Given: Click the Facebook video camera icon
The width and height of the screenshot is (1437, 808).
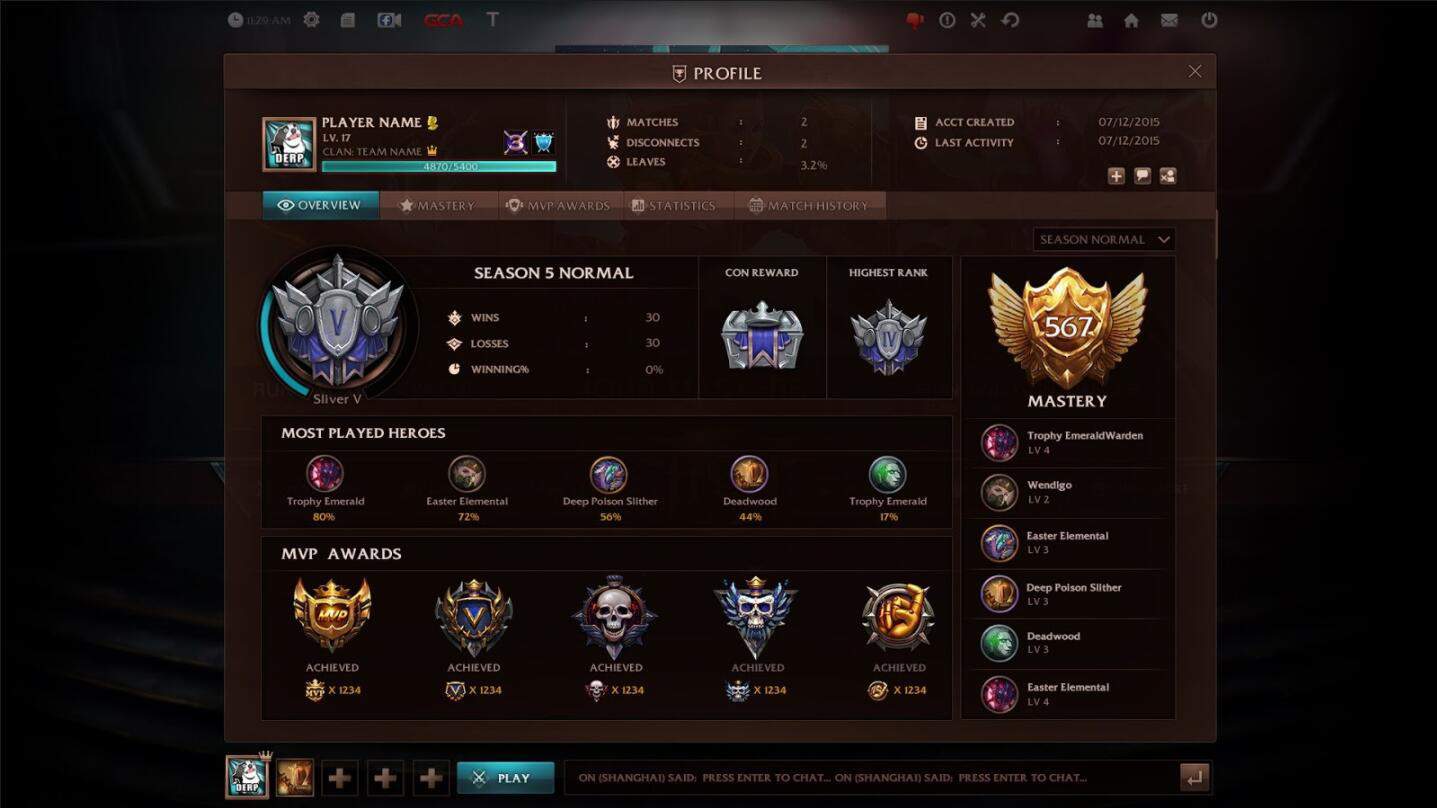Looking at the screenshot, I should 389,20.
